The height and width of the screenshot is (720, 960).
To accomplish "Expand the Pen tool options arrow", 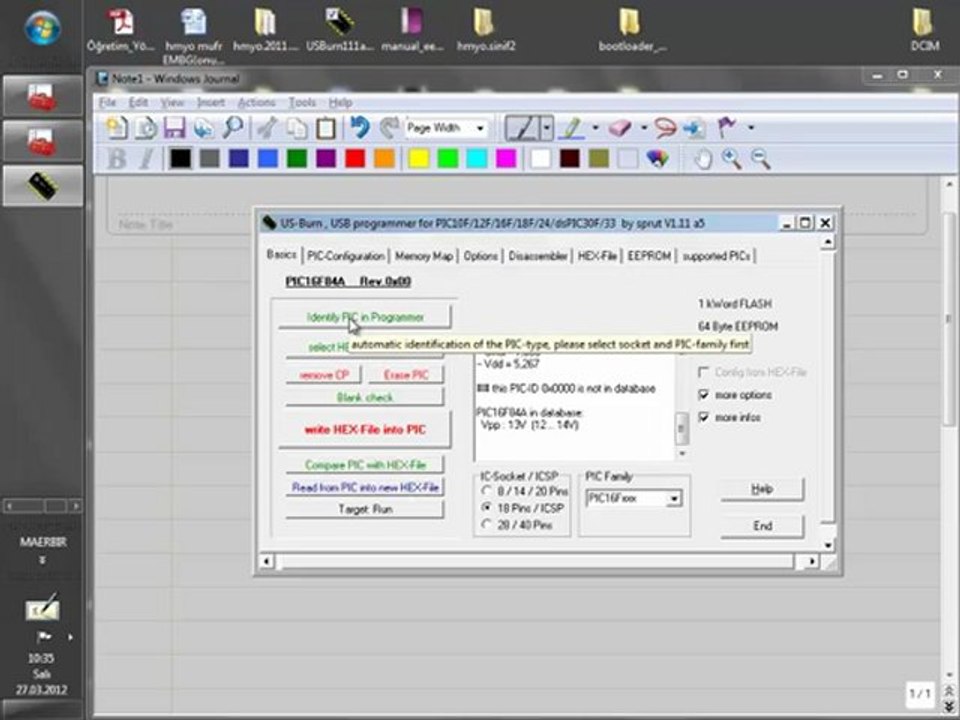I will pyautogui.click(x=547, y=128).
